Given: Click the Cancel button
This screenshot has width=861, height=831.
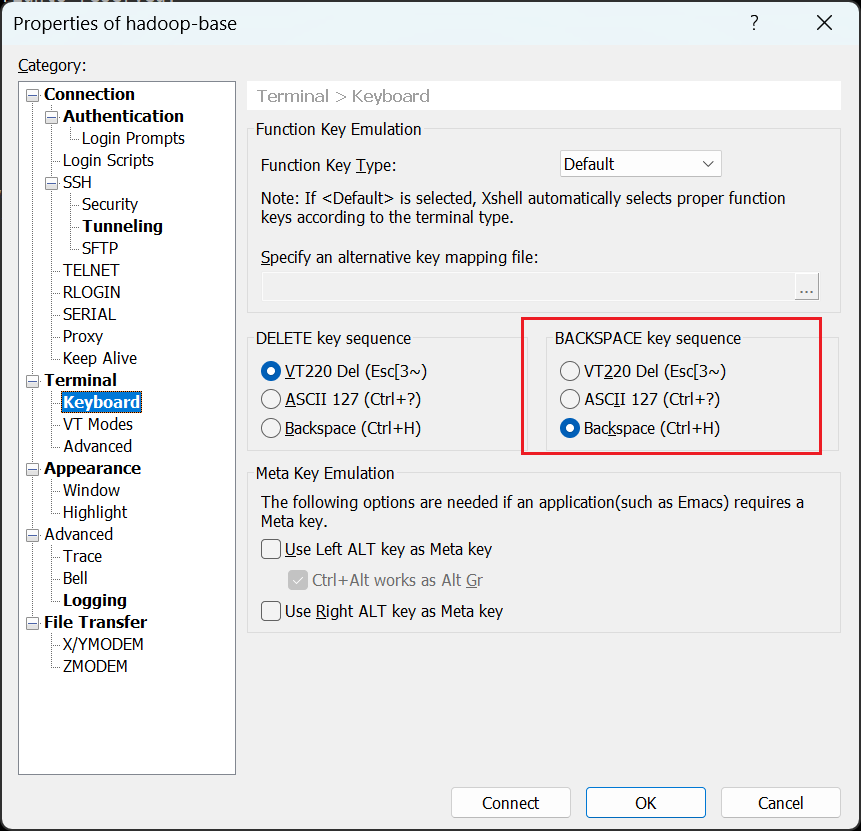Looking at the screenshot, I should (x=780, y=803).
